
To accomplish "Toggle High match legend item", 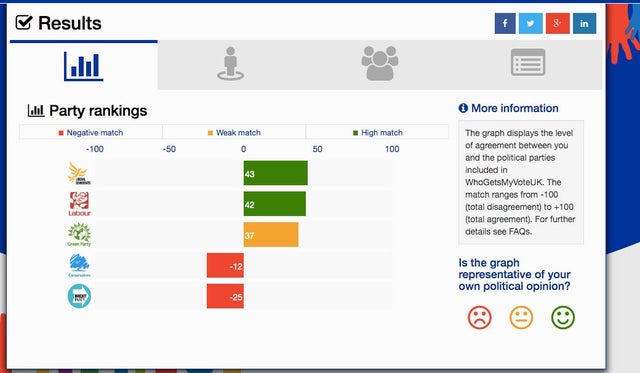I will (x=378, y=133).
